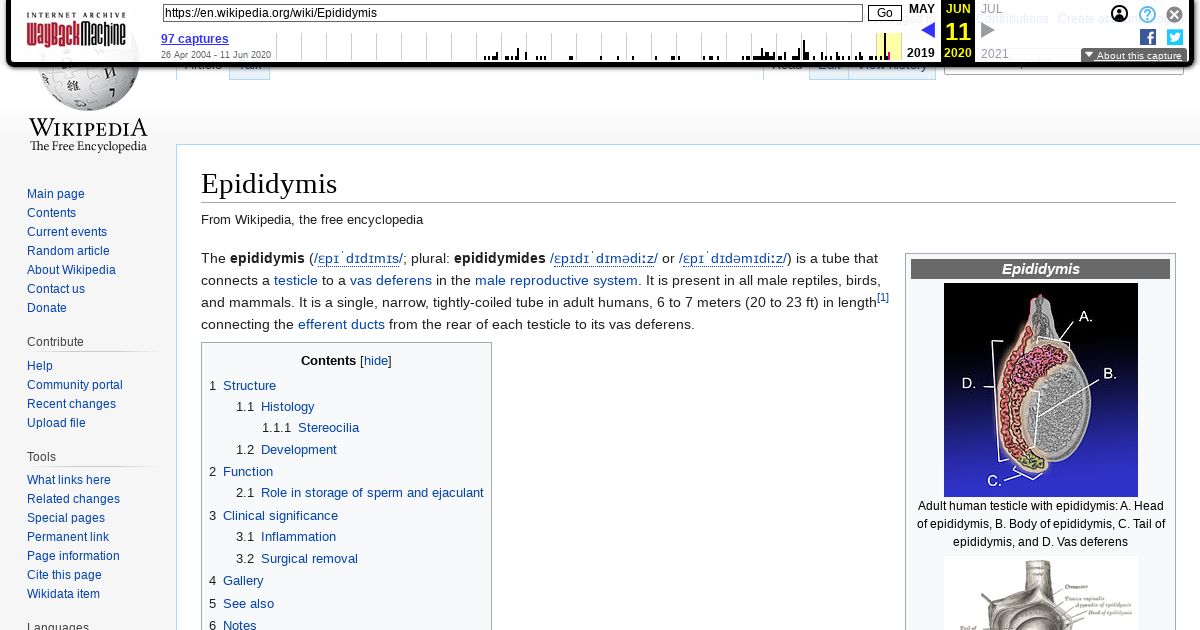Follow the testicle article link
Viewport: 1200px width, 630px height.
pyautogui.click(x=296, y=281)
